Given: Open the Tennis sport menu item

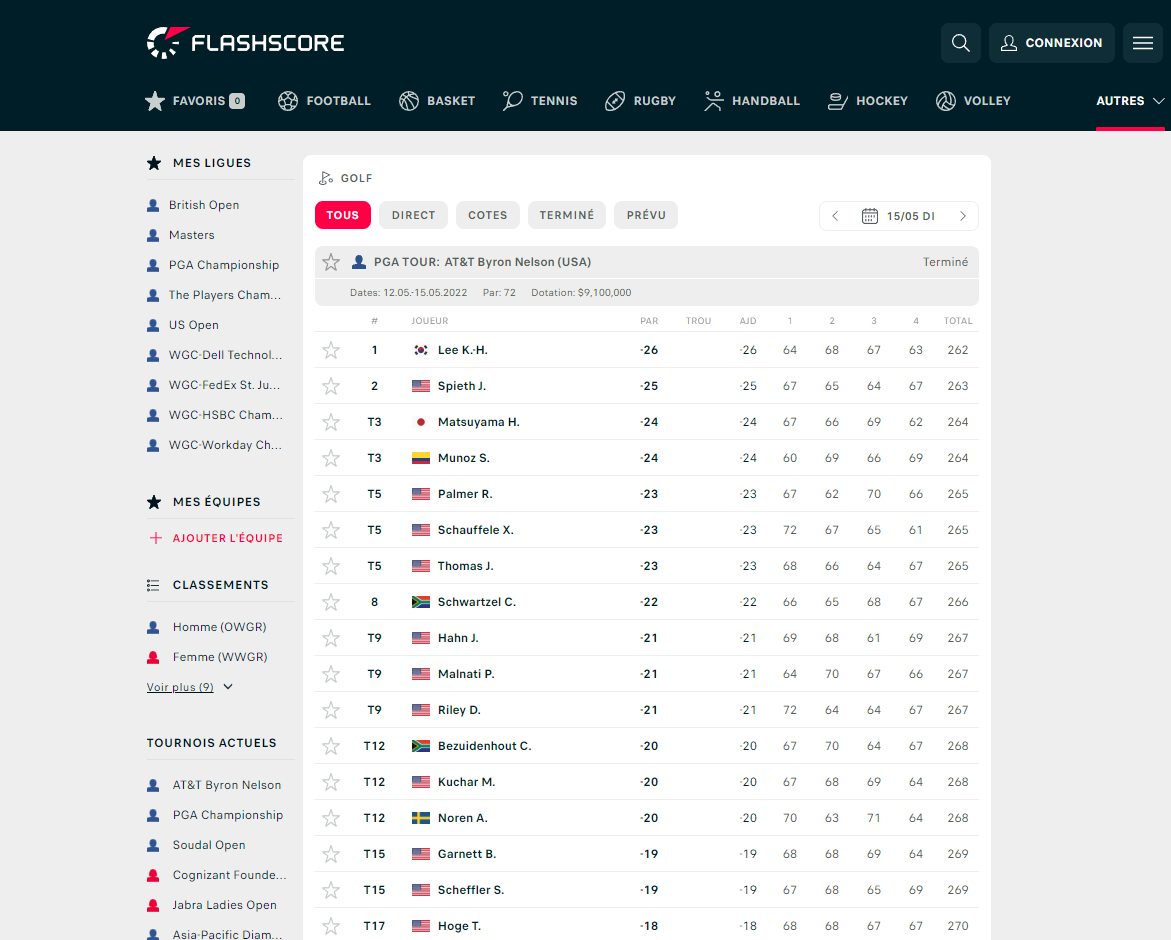Looking at the screenshot, I should coord(540,101).
